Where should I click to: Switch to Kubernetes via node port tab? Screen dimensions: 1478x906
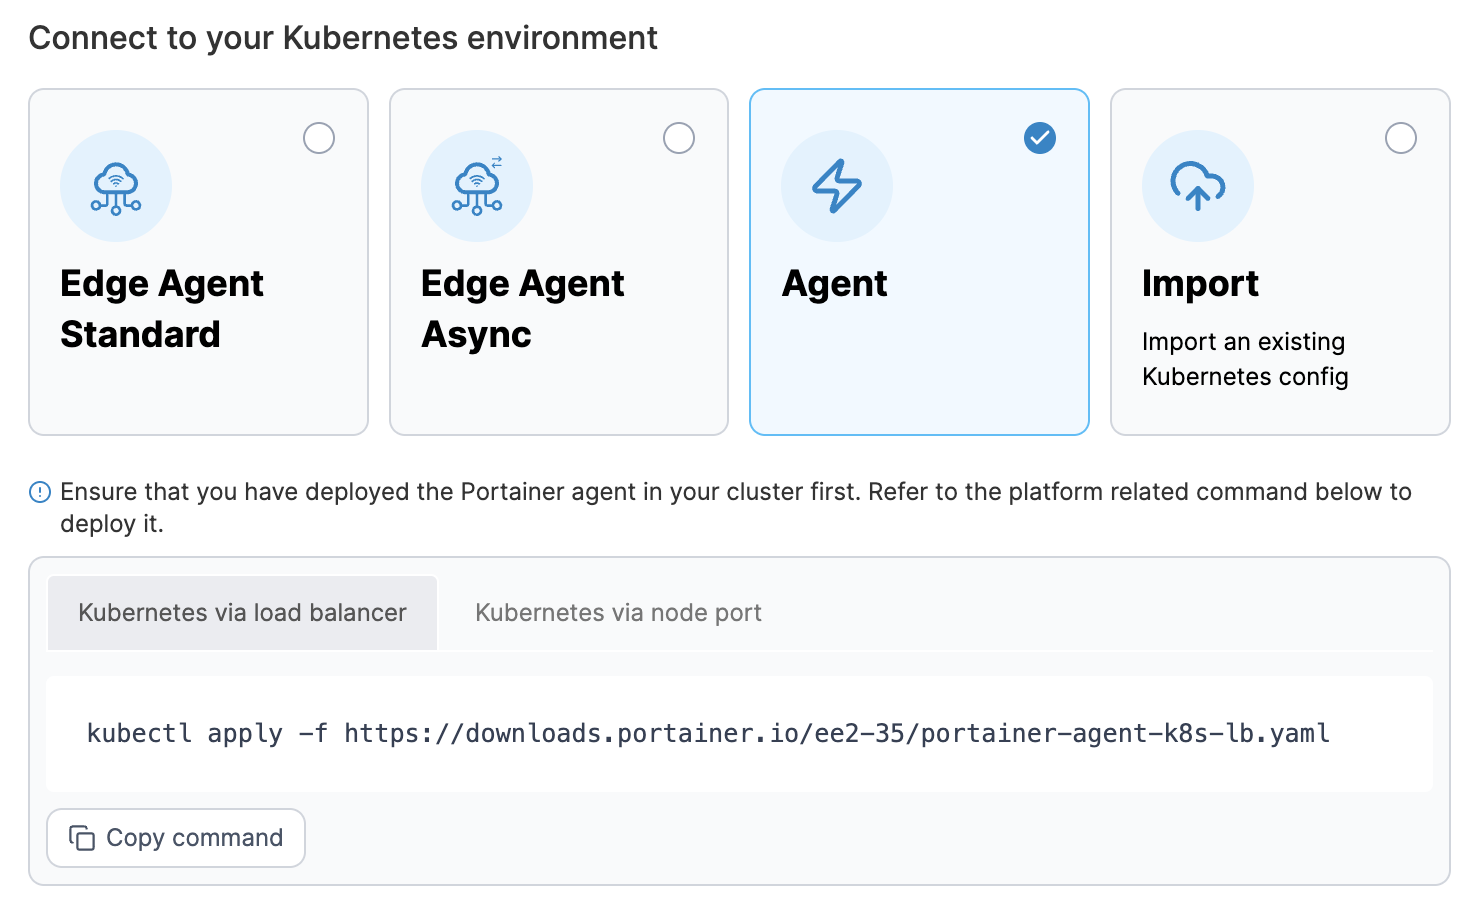(x=618, y=613)
